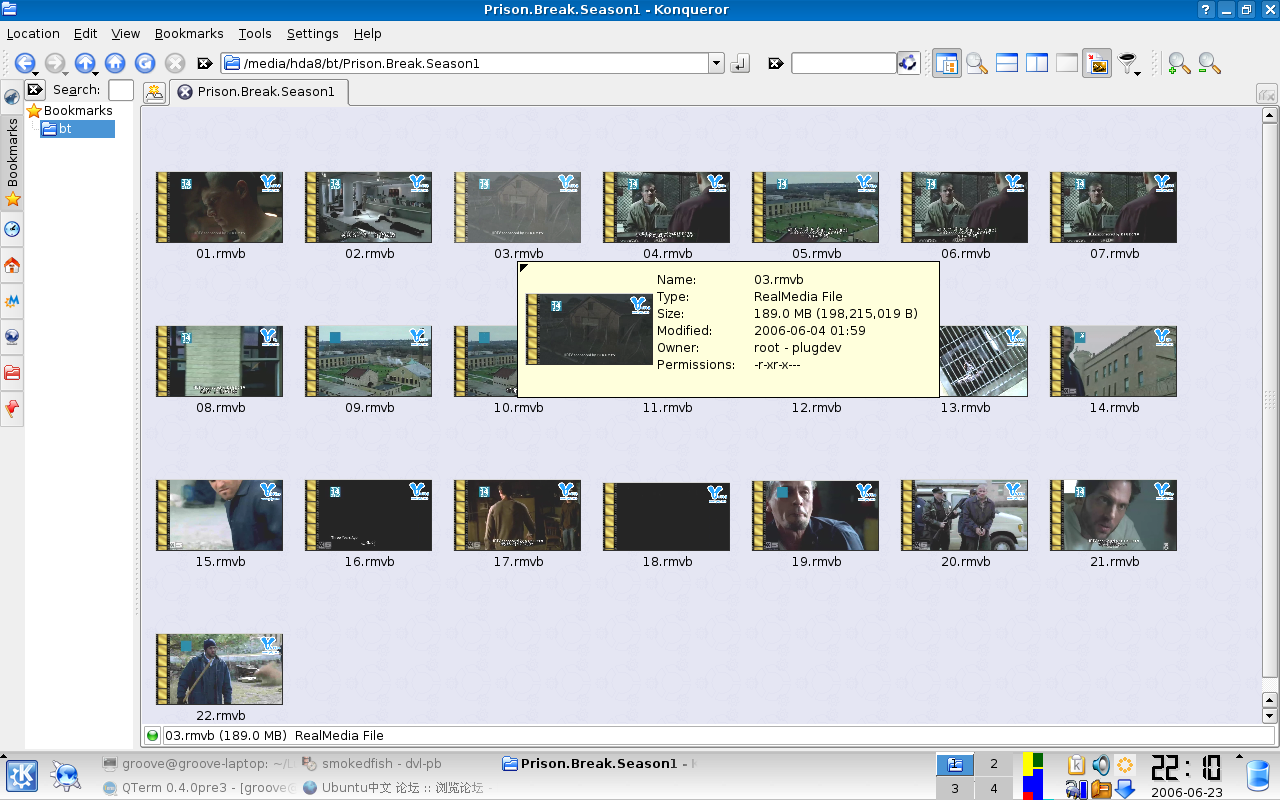The width and height of the screenshot is (1280, 800).
Task: Select the 01.rmvb video thumbnail
Action: pos(219,207)
